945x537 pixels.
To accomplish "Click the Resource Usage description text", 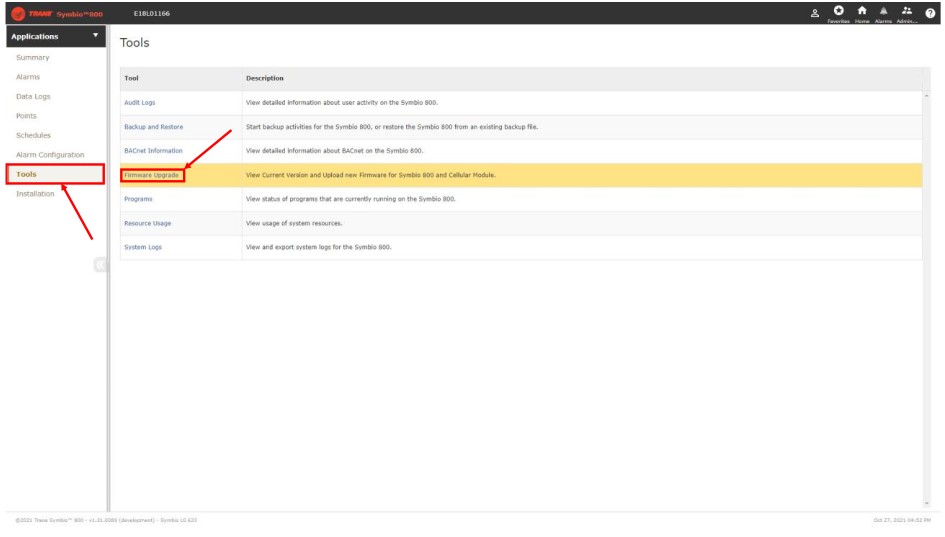I will (x=294, y=224).
